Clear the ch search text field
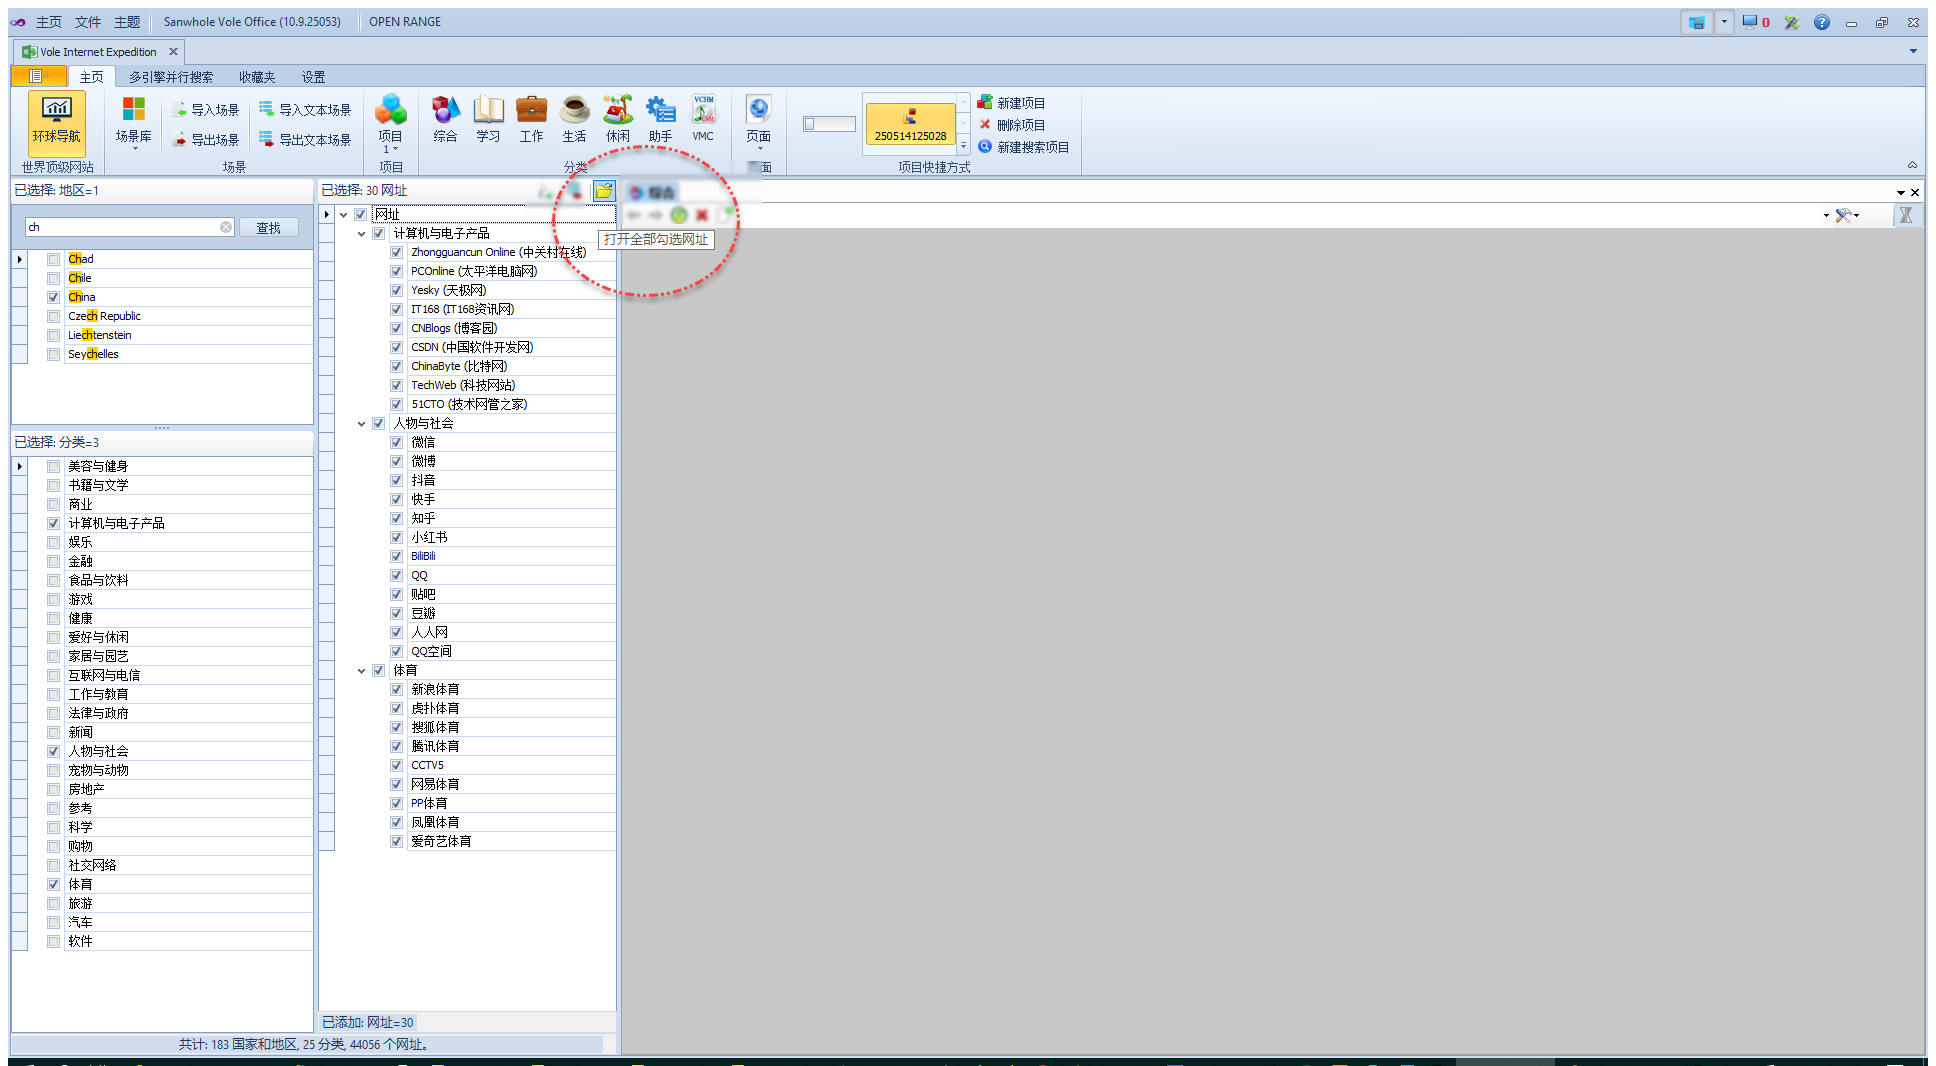1936x1066 pixels. (226, 227)
